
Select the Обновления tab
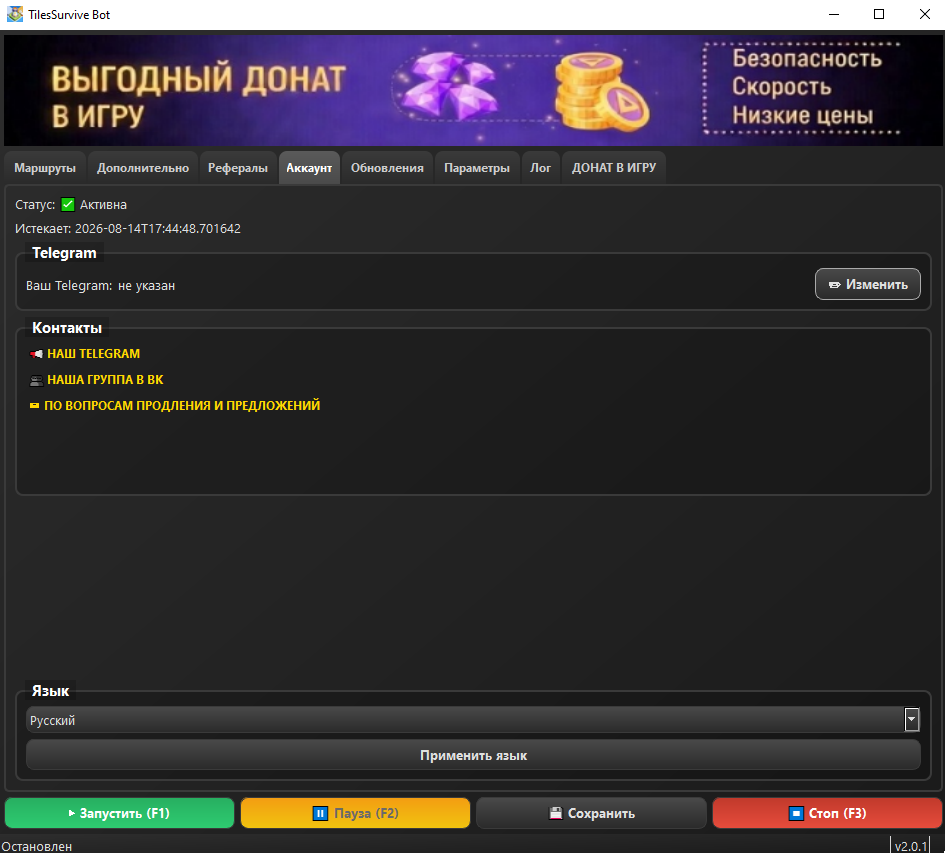387,168
